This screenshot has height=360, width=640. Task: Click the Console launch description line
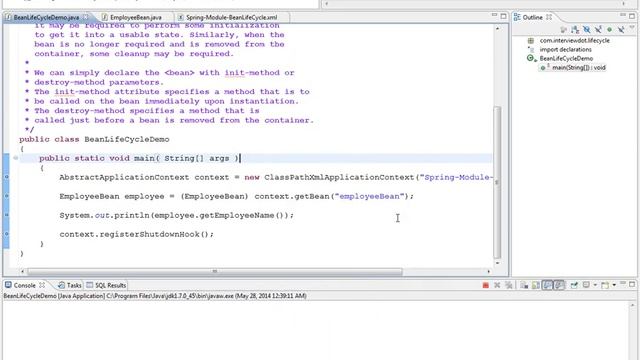(155, 296)
